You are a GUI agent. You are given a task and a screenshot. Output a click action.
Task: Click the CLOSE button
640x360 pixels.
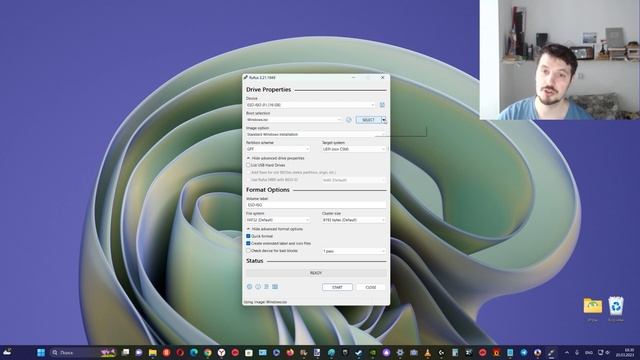[371, 287]
